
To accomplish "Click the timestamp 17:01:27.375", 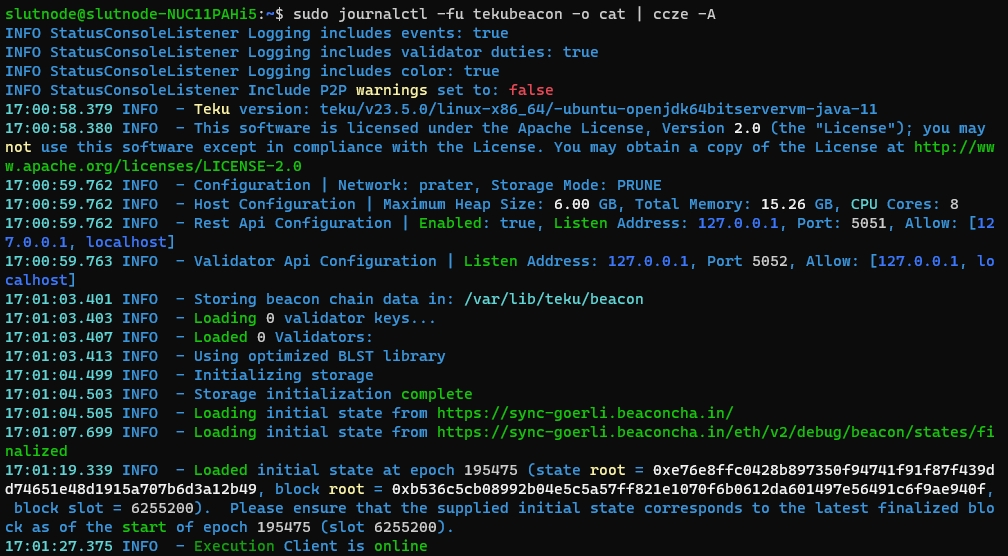I will coord(58,546).
